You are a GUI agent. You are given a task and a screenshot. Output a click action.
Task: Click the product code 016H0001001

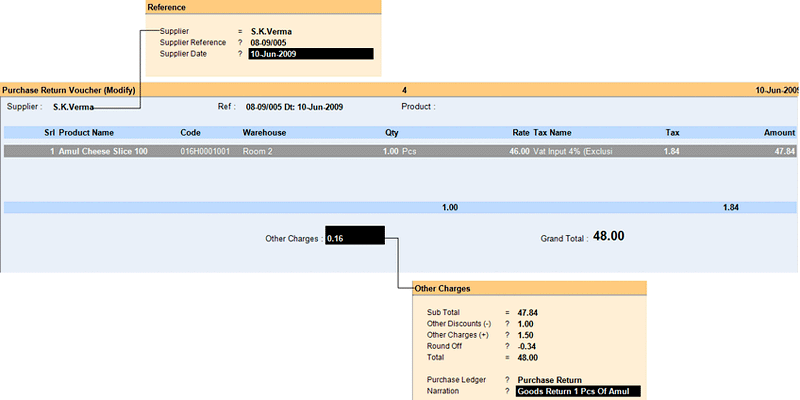point(205,151)
